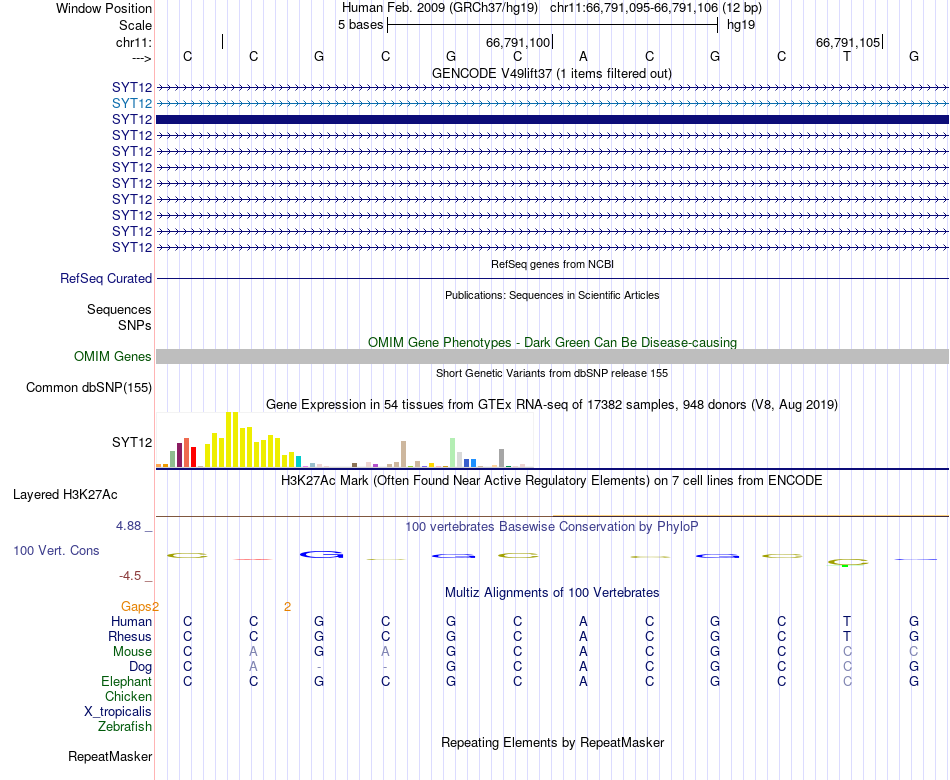The width and height of the screenshot is (950, 780).
Task: Select the Rhesus alignment row label
Action: coord(130,636)
